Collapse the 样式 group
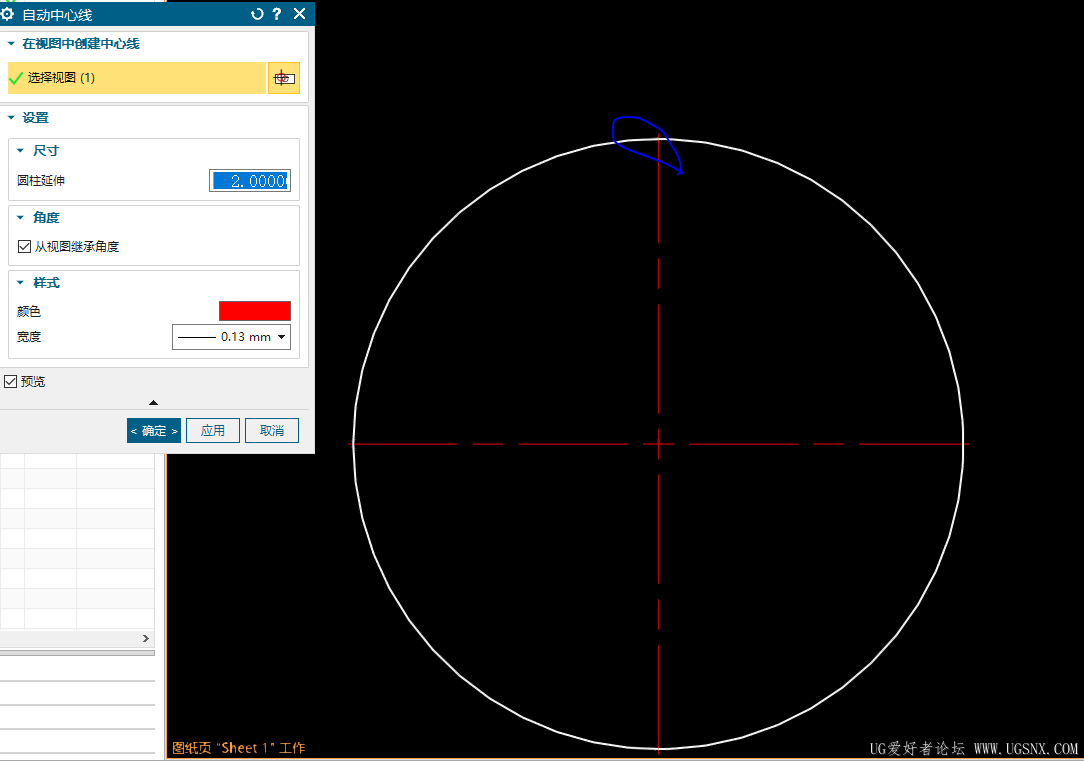 20,282
